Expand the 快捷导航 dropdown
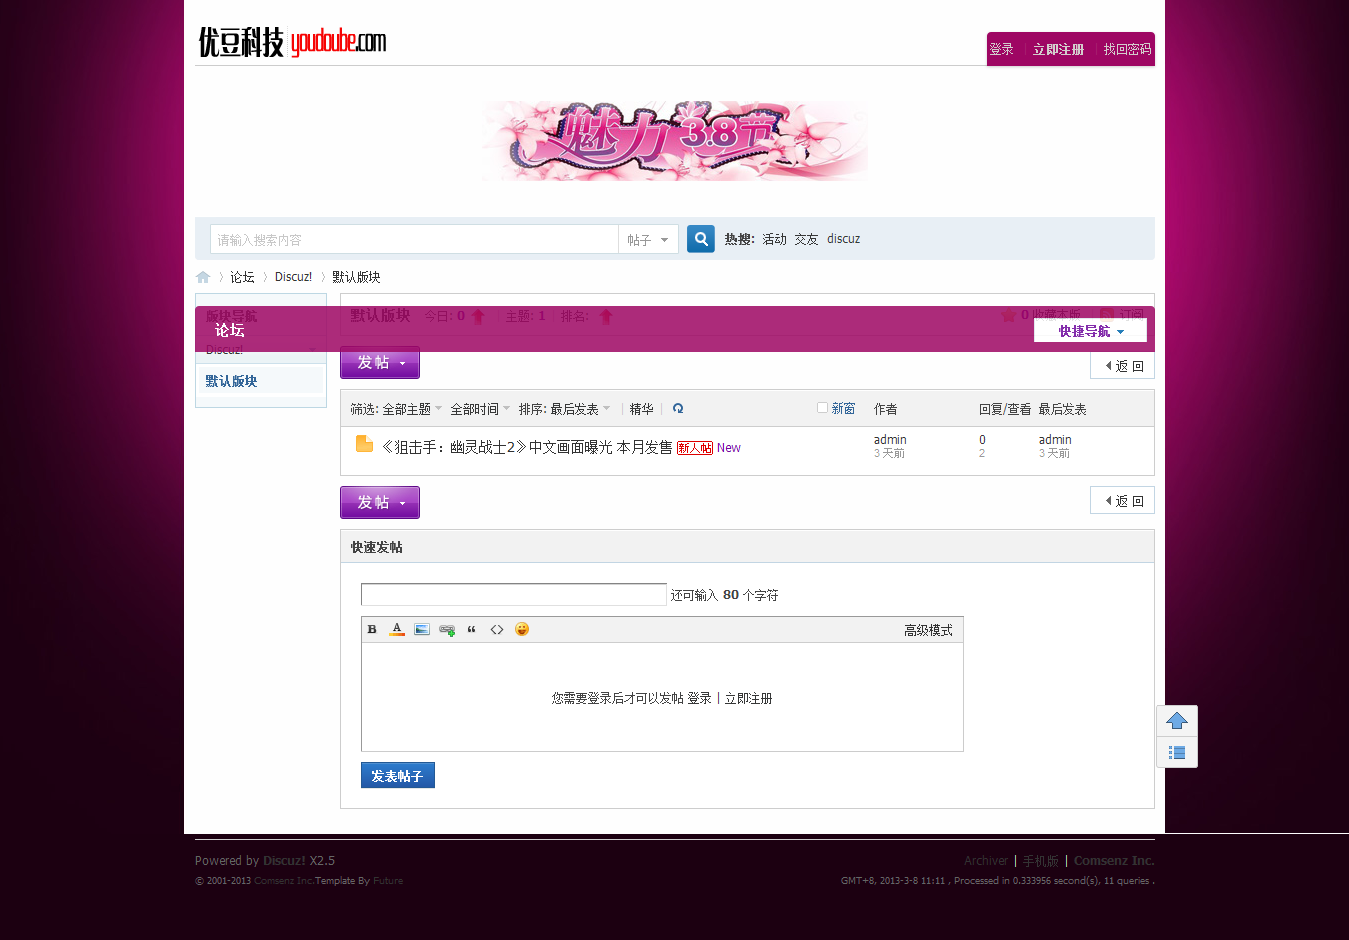The height and width of the screenshot is (940, 1349). tap(1090, 331)
